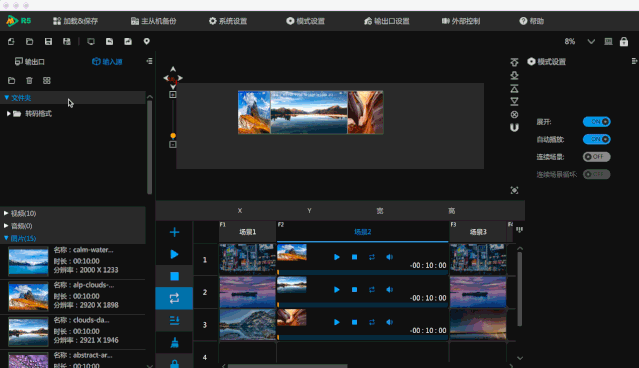Mute audio on layer row 1
Viewport: 639px width, 368px height.
pos(390,257)
